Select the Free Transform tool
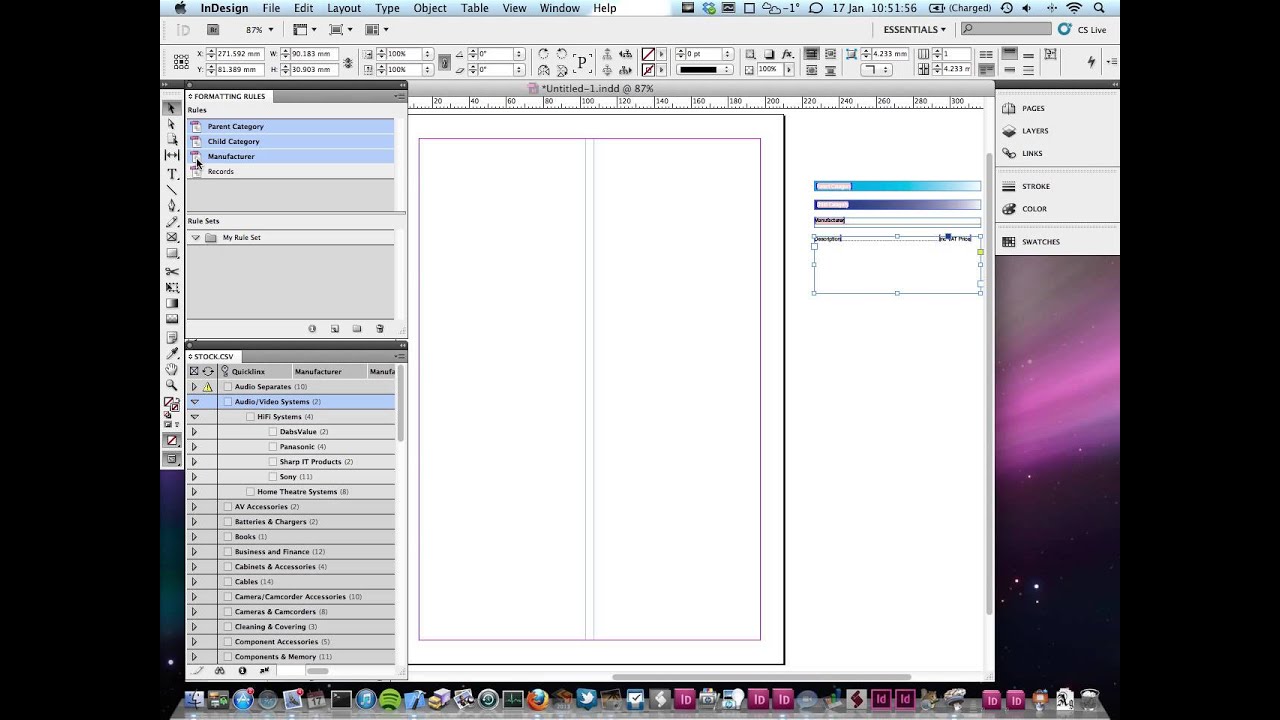 coord(171,287)
